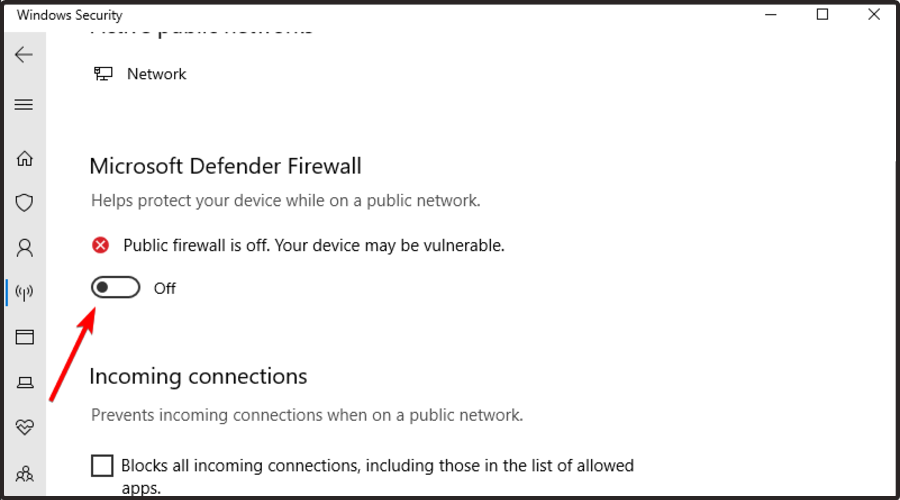900x500 pixels.
Task: Check the Blocks all incoming connections box
Action: click(102, 466)
